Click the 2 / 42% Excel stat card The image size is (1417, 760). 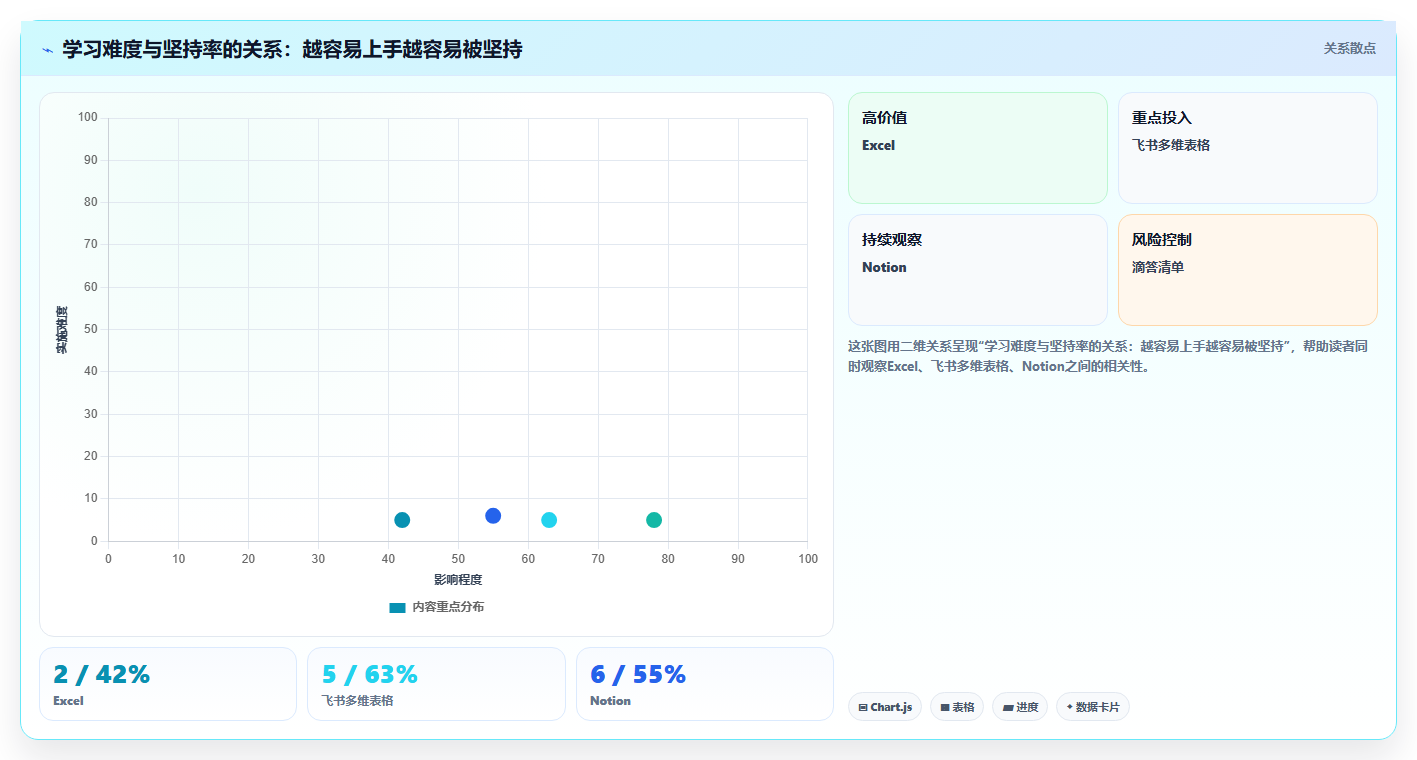tap(168, 684)
